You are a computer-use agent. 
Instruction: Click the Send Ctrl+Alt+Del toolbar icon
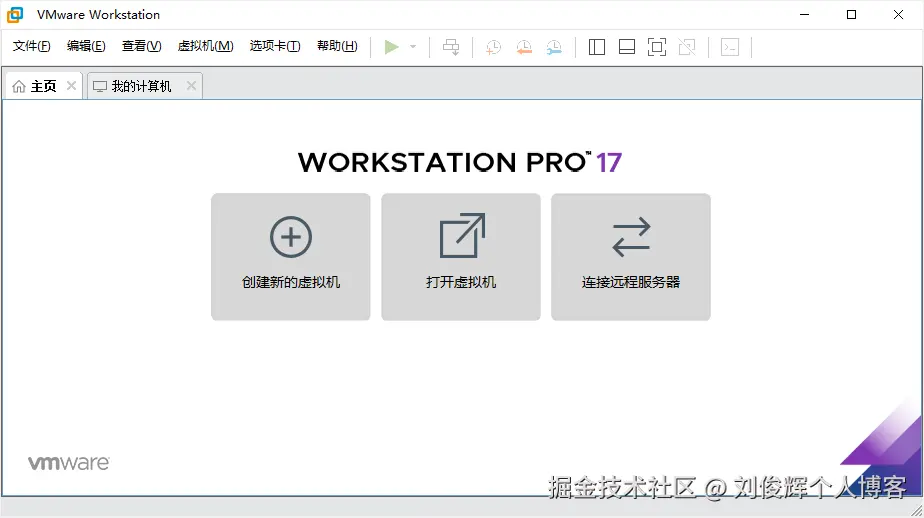point(451,47)
